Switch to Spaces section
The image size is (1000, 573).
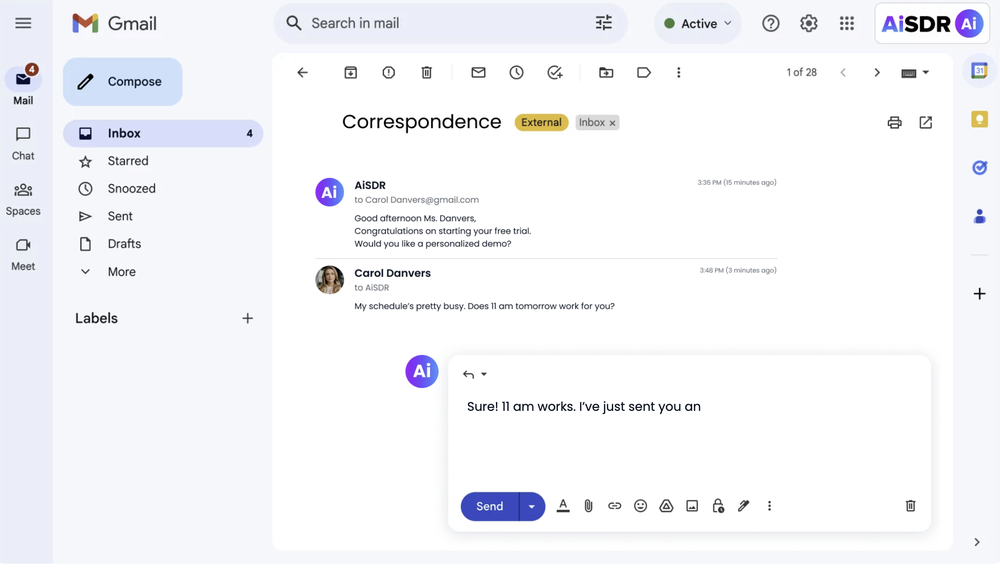coord(23,199)
